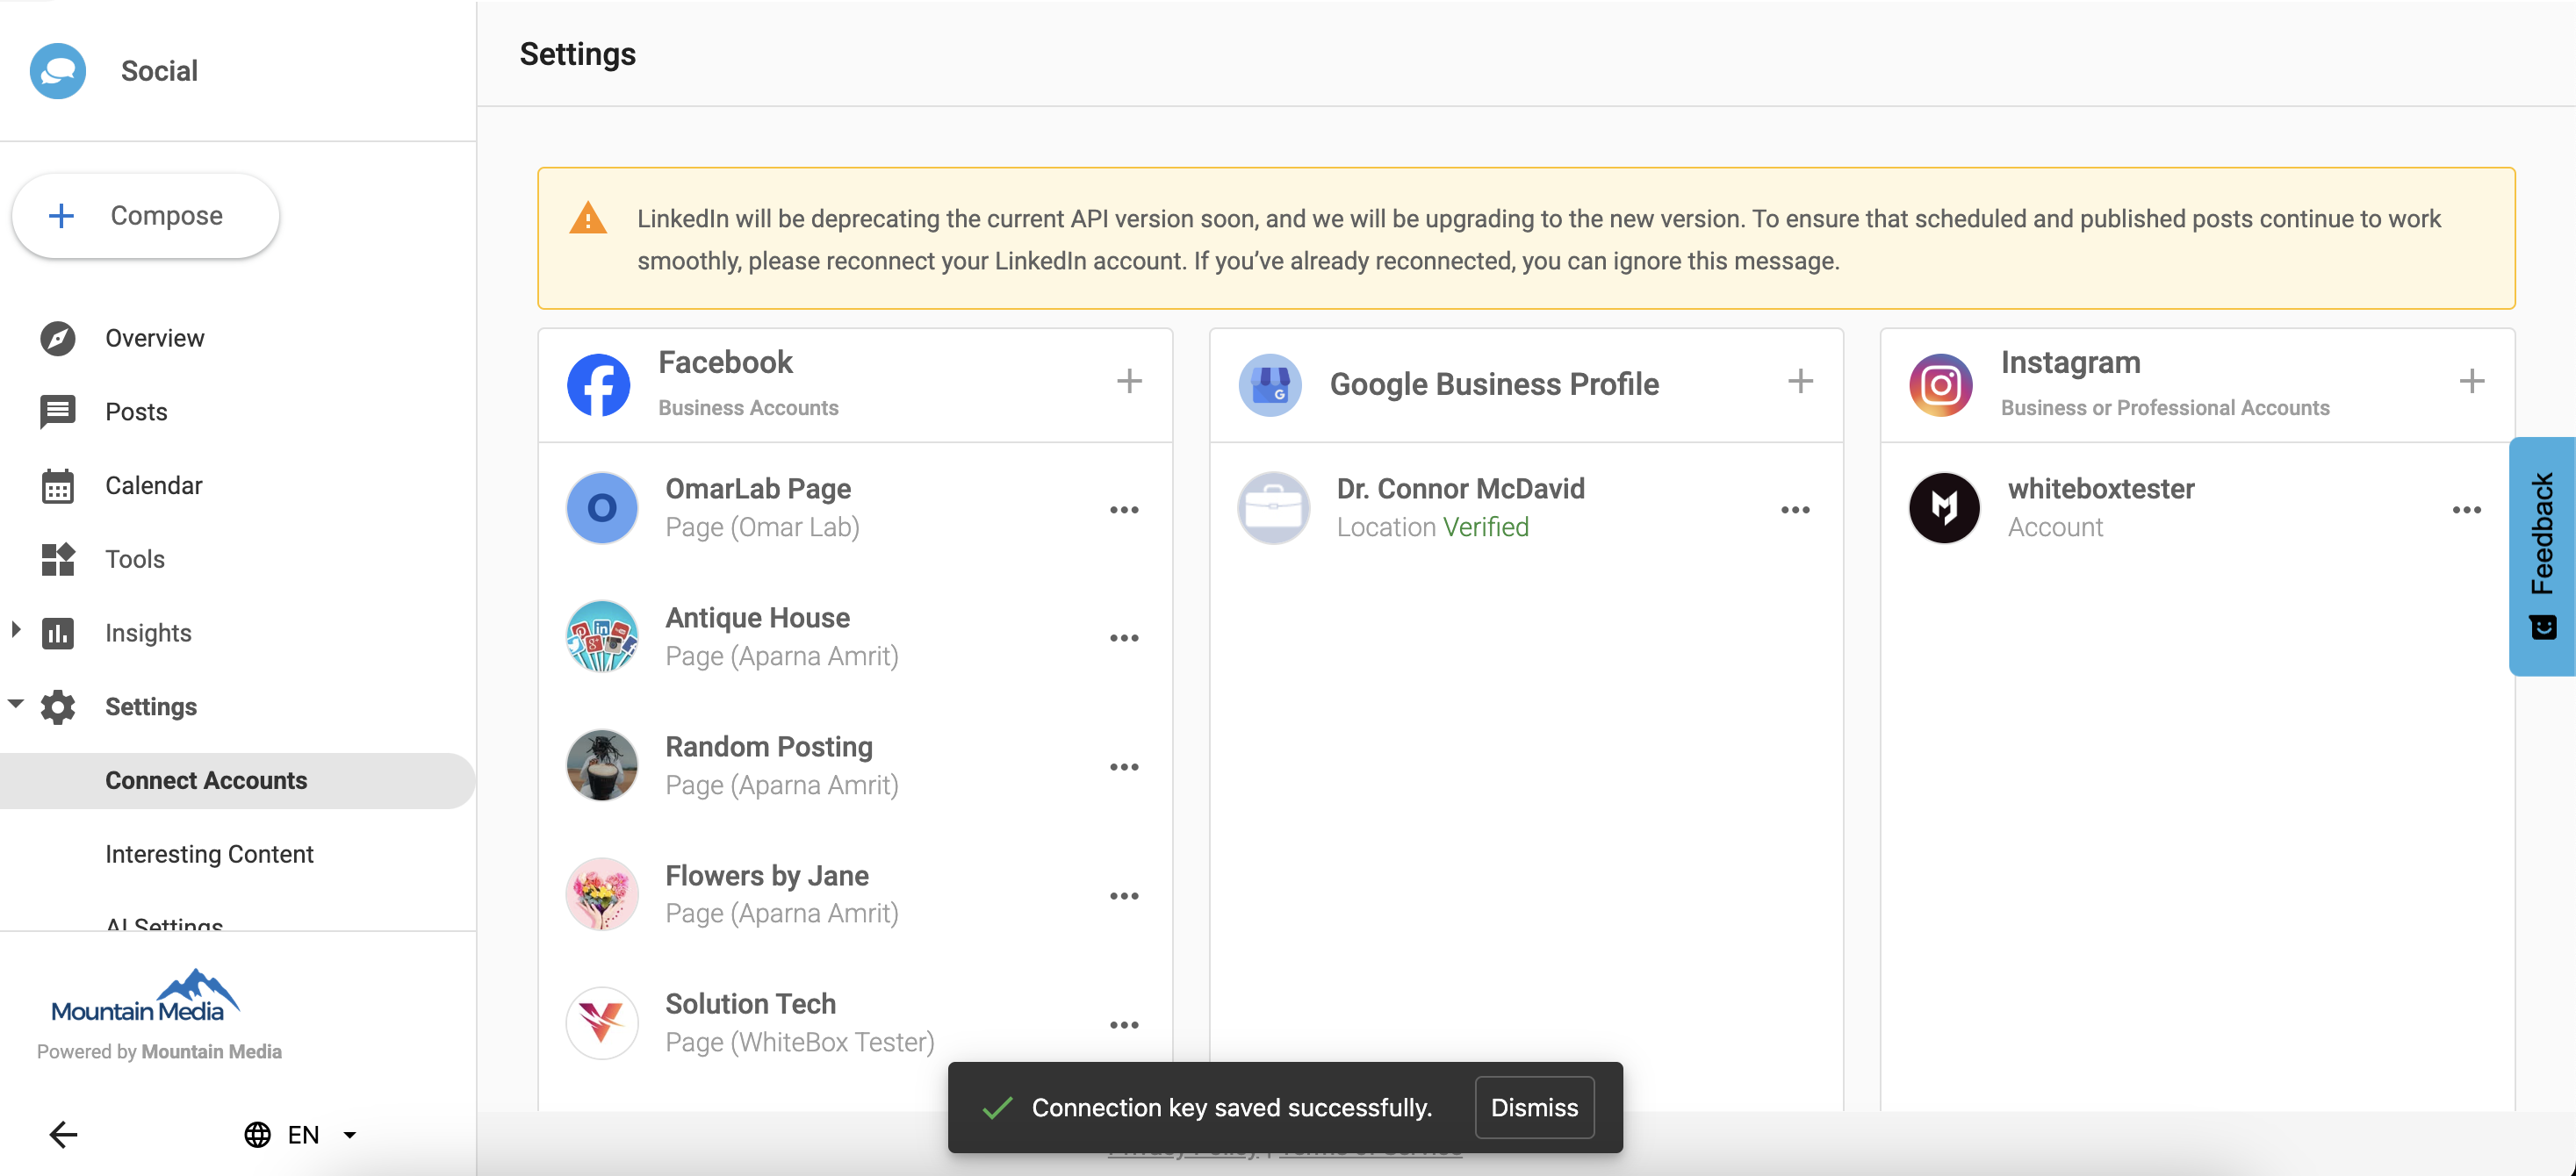Click the Posts chat icon
The image size is (2576, 1176).
[x=58, y=412]
